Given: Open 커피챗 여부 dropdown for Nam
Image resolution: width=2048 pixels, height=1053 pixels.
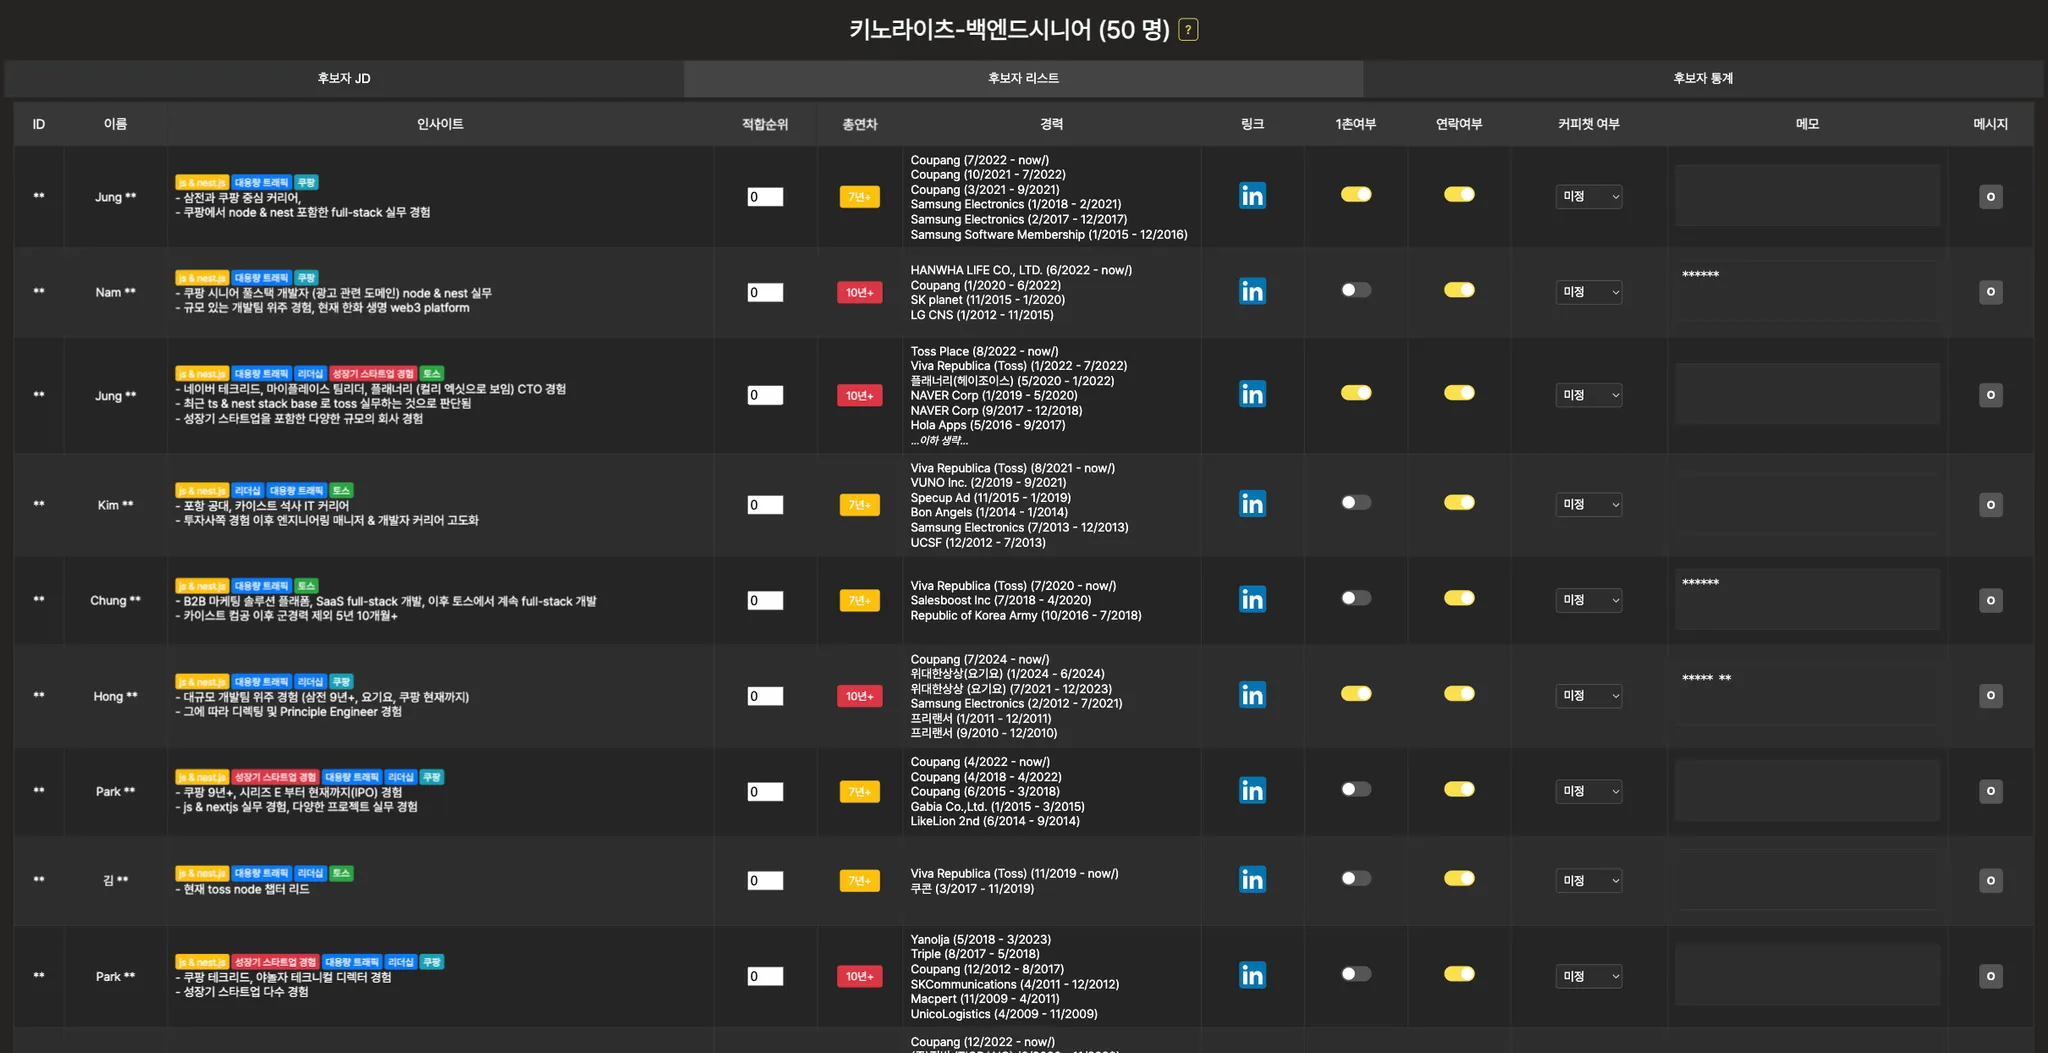Looking at the screenshot, I should click(1588, 292).
